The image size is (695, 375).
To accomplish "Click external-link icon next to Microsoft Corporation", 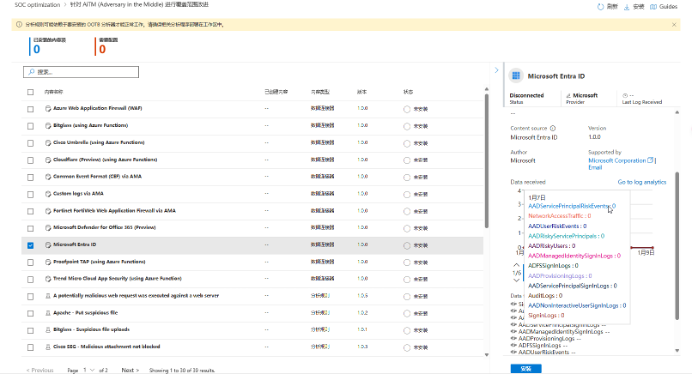I will 650,160.
